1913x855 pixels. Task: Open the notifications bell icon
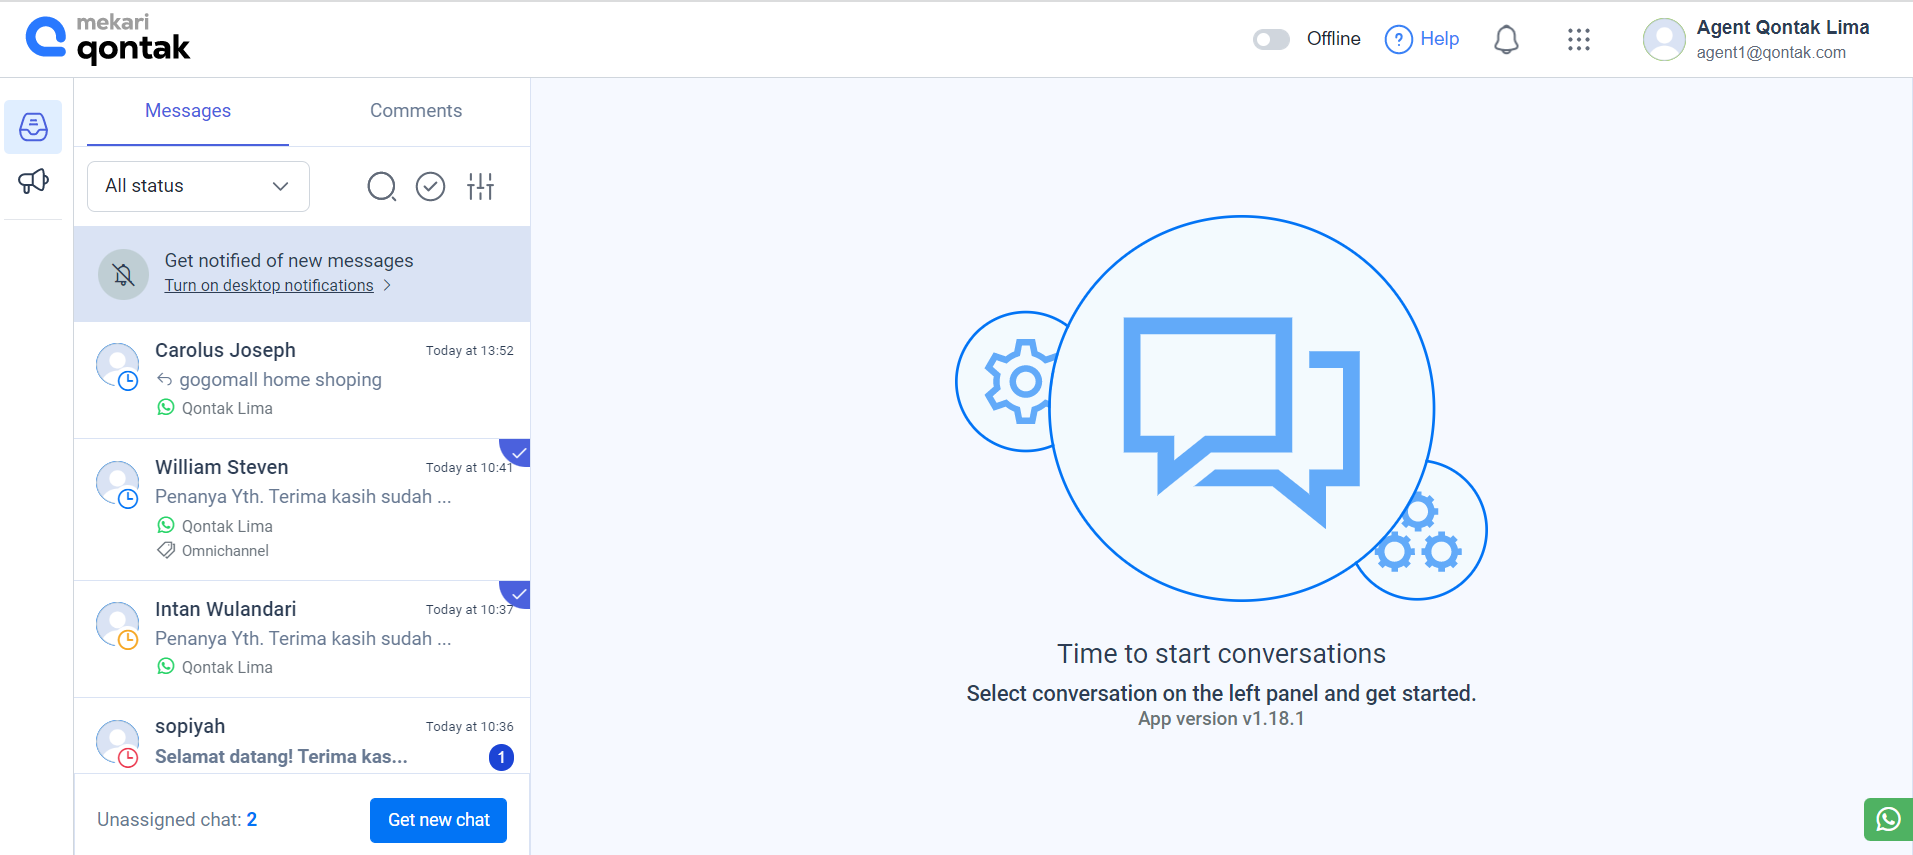coord(1506,40)
